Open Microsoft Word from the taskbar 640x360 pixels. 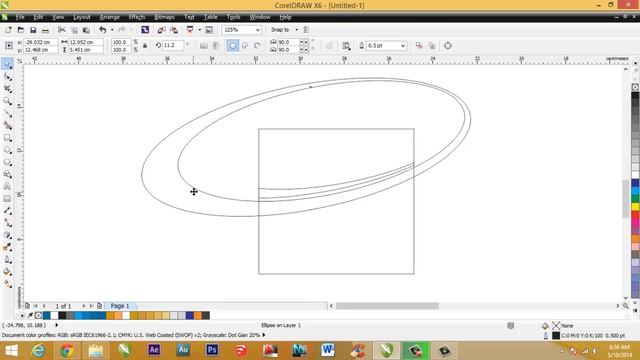tap(328, 351)
